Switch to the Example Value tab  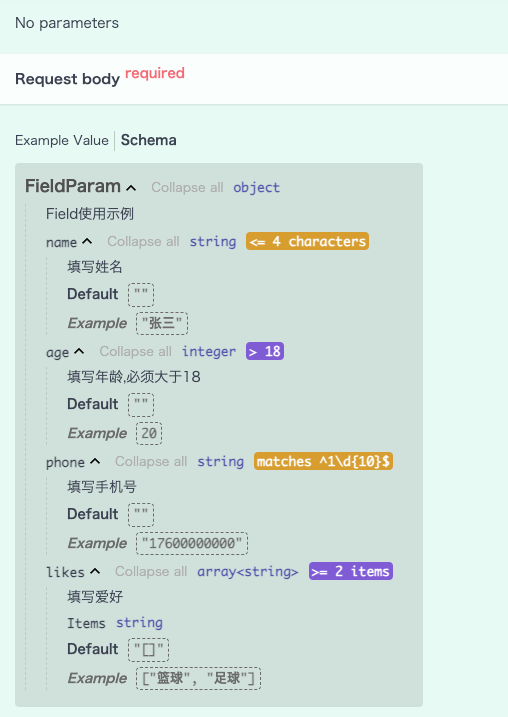[62, 140]
